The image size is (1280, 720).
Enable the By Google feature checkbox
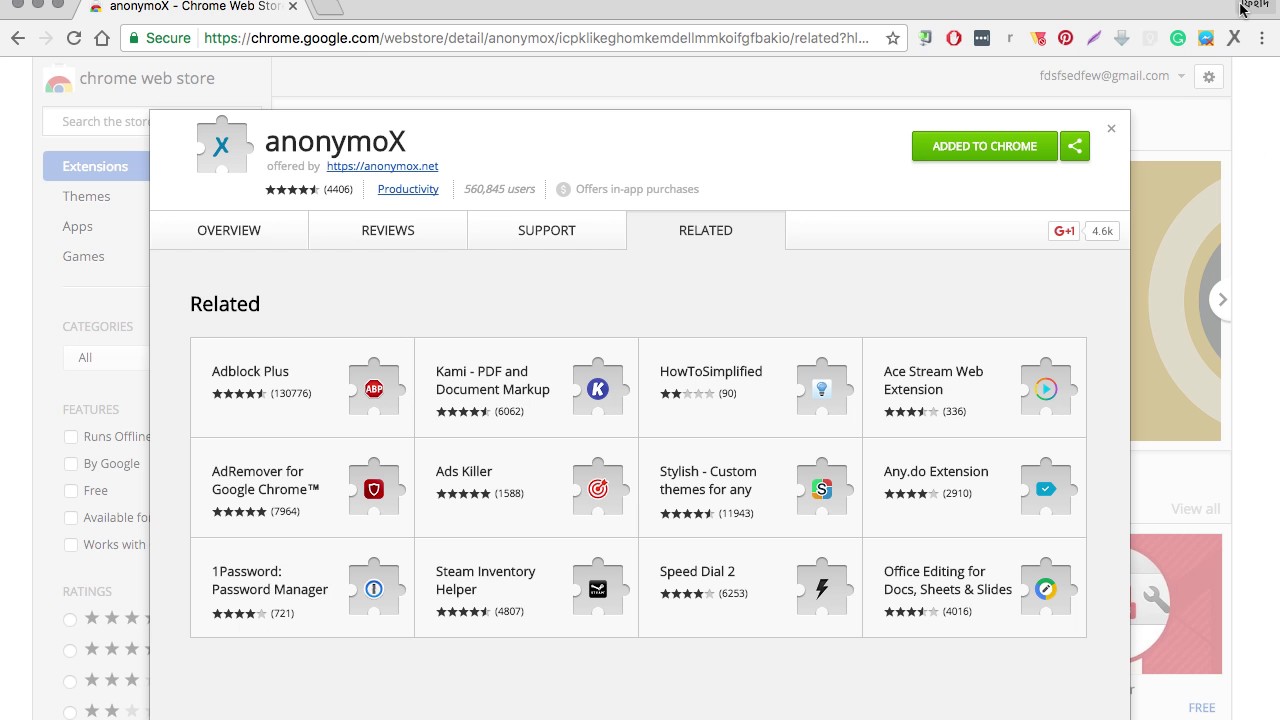point(71,464)
